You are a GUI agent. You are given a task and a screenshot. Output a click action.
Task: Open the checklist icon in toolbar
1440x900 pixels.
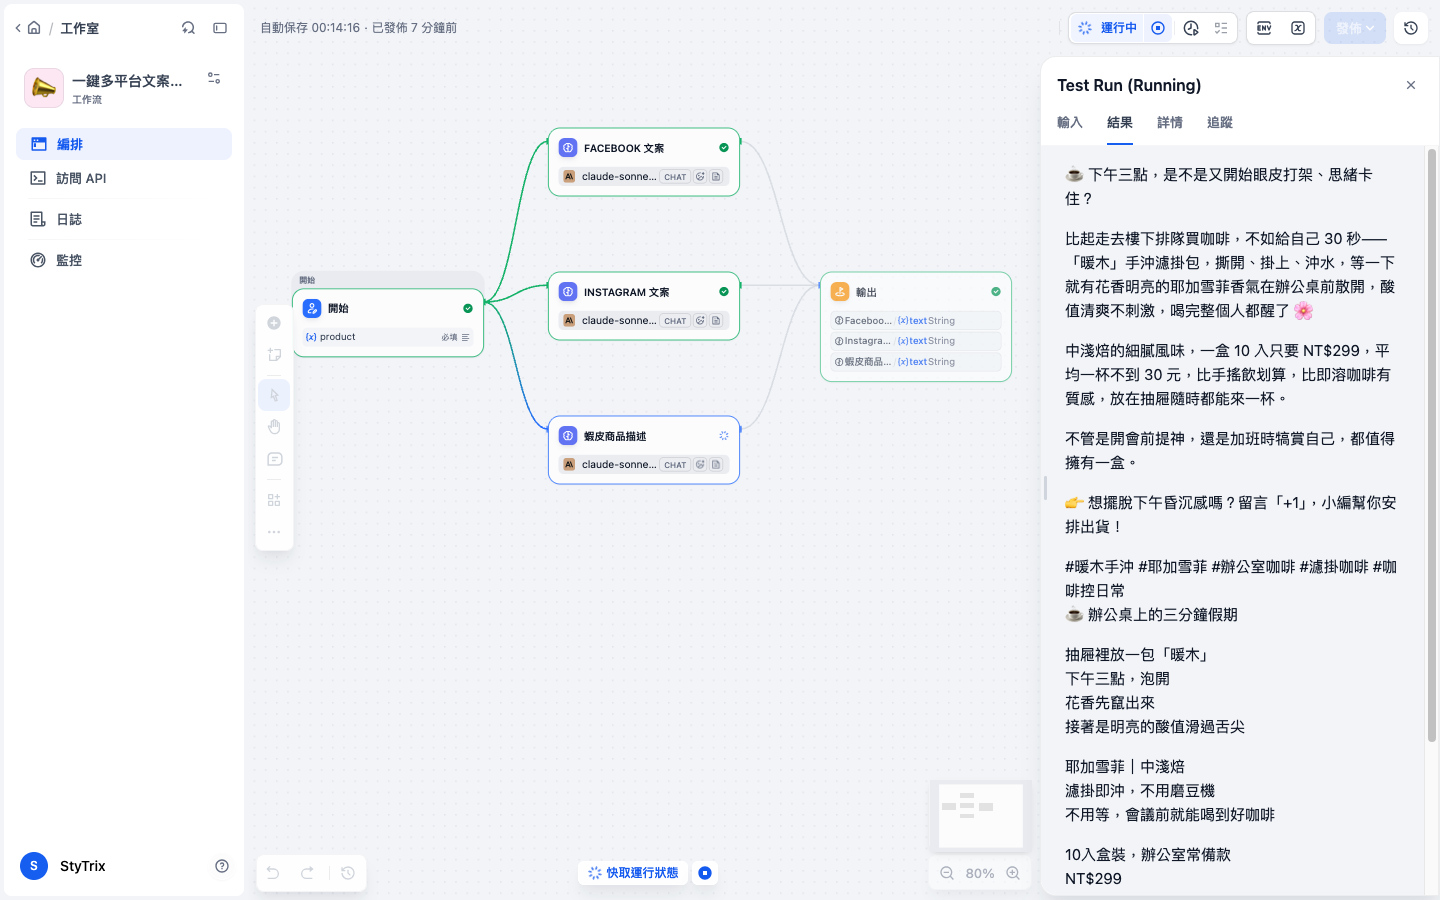point(1221,28)
